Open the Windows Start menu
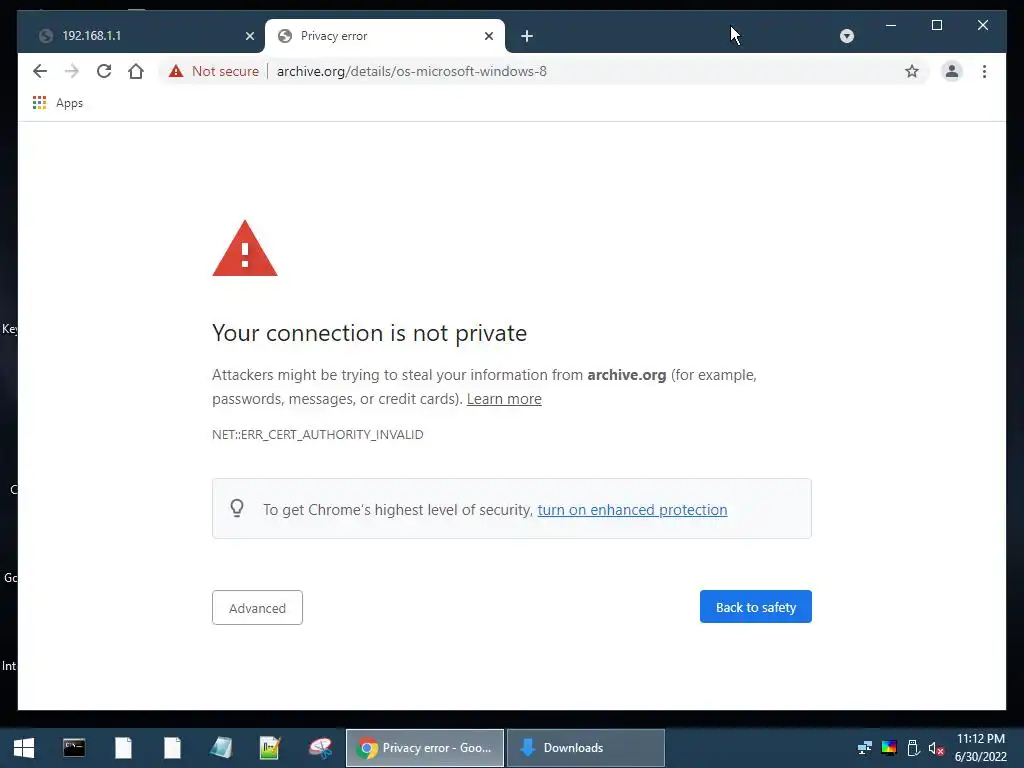Viewport: 1024px width, 768px height. pyautogui.click(x=24, y=748)
